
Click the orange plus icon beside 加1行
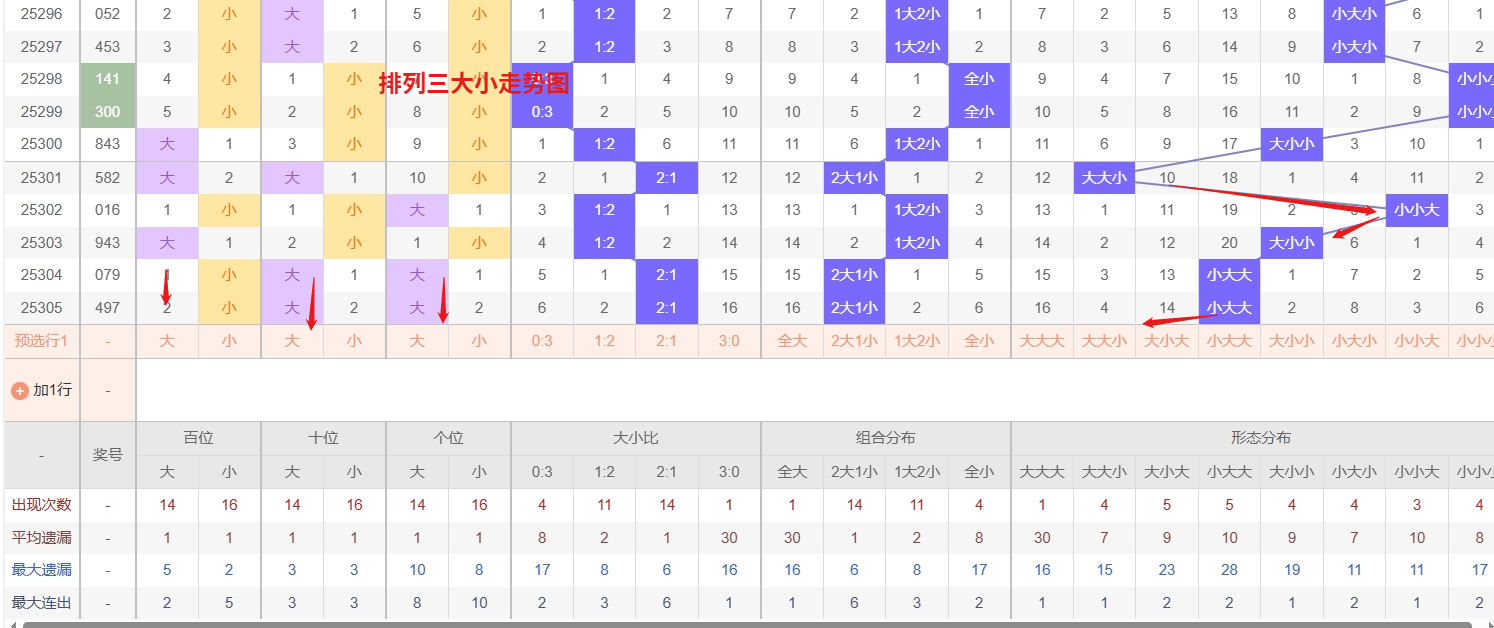[19, 390]
